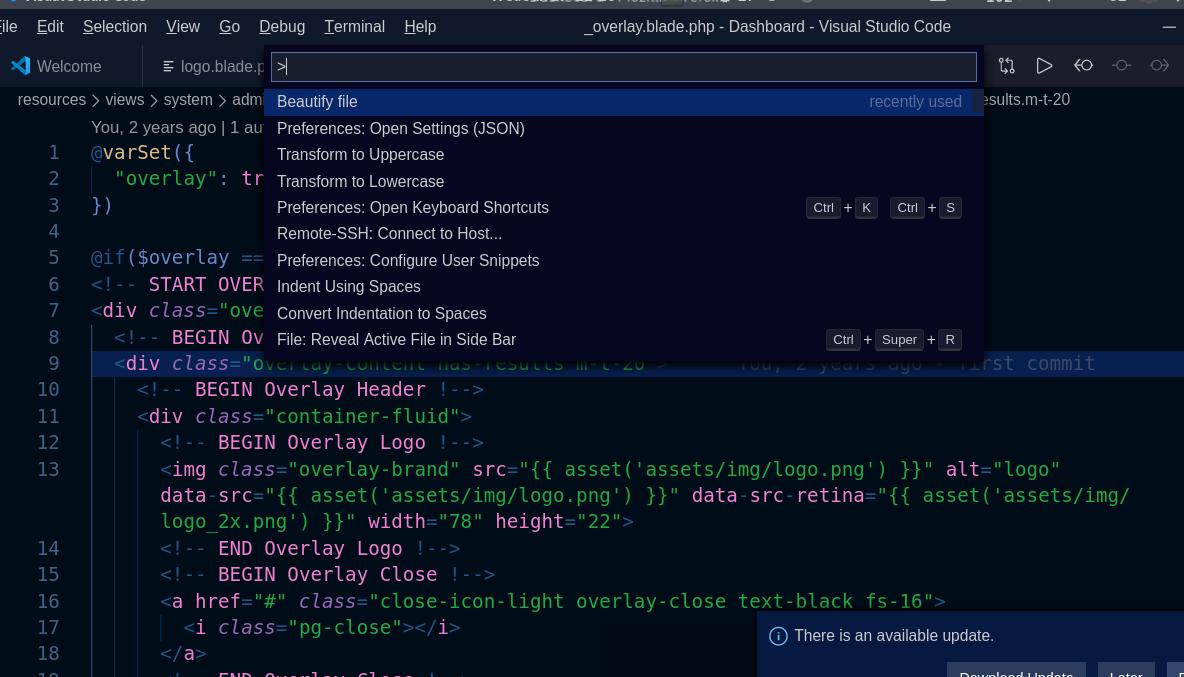Click the file icon on logo.blade.php tab
This screenshot has width=1184, height=677.
pyautogui.click(x=168, y=67)
